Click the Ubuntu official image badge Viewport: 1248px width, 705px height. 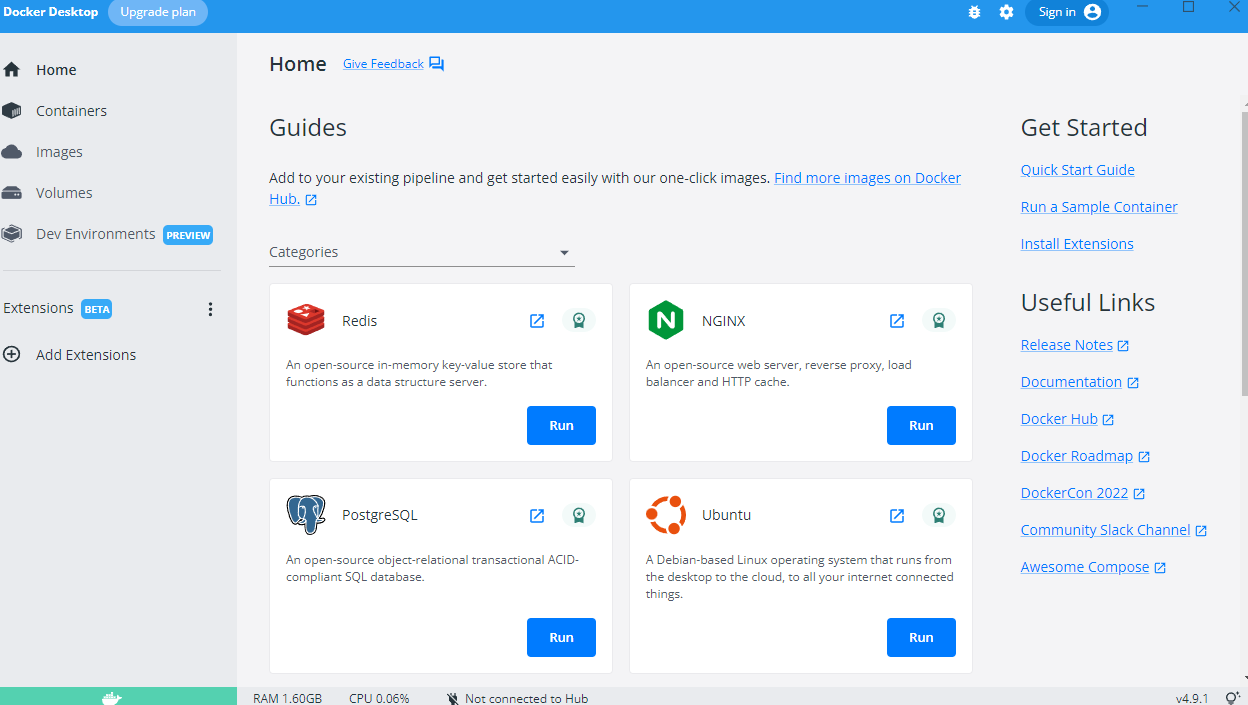(938, 516)
